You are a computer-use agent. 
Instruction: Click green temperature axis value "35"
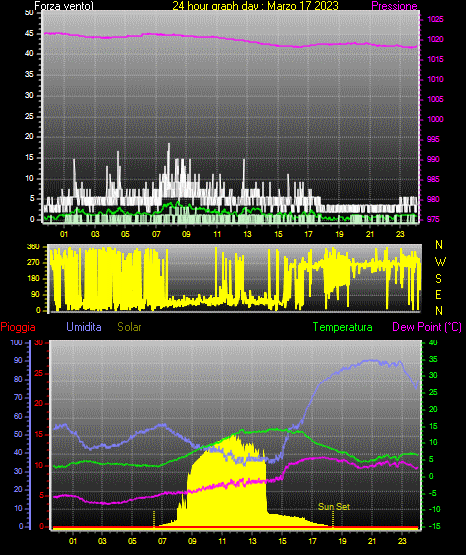coord(433,359)
